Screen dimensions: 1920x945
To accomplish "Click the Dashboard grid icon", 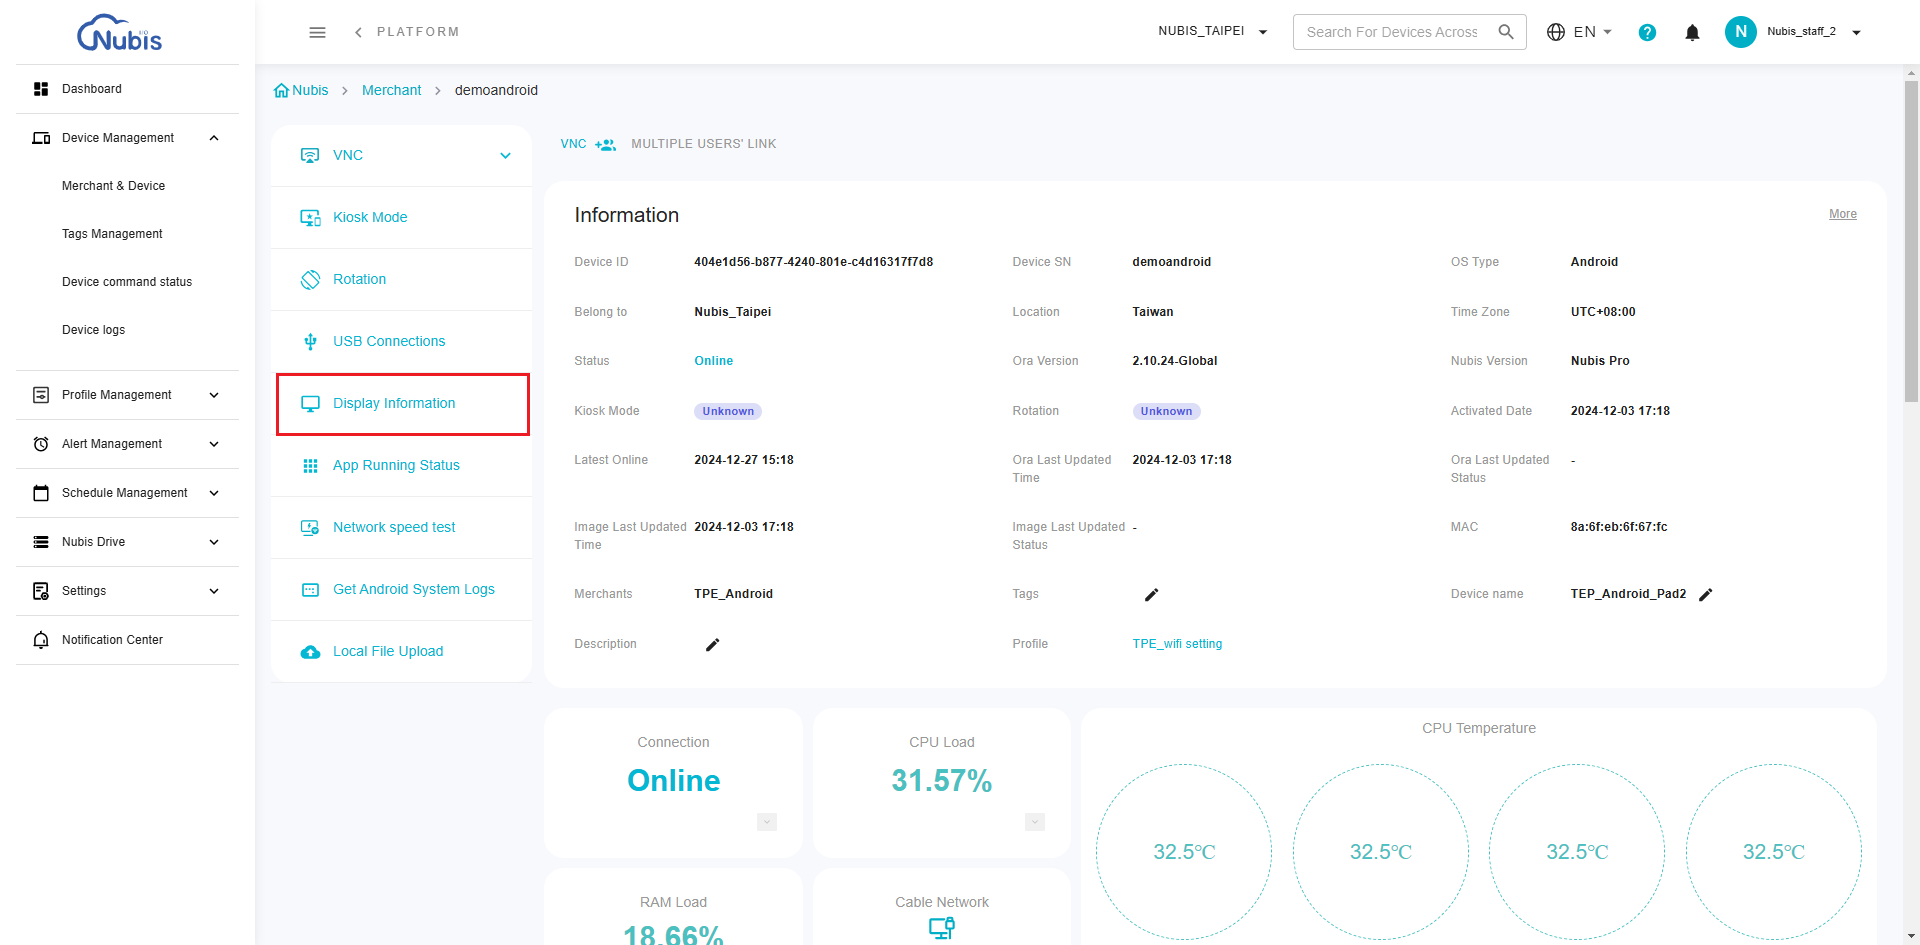I will [41, 89].
